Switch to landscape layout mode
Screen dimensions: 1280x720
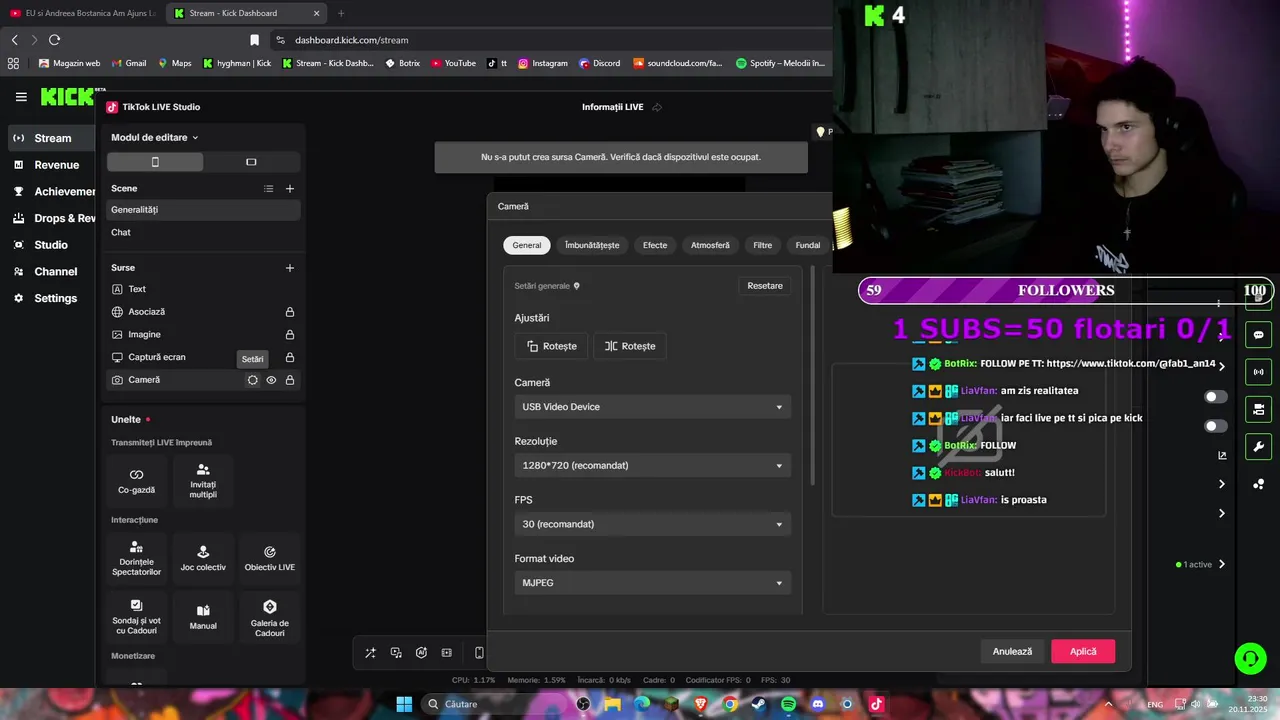click(x=251, y=162)
